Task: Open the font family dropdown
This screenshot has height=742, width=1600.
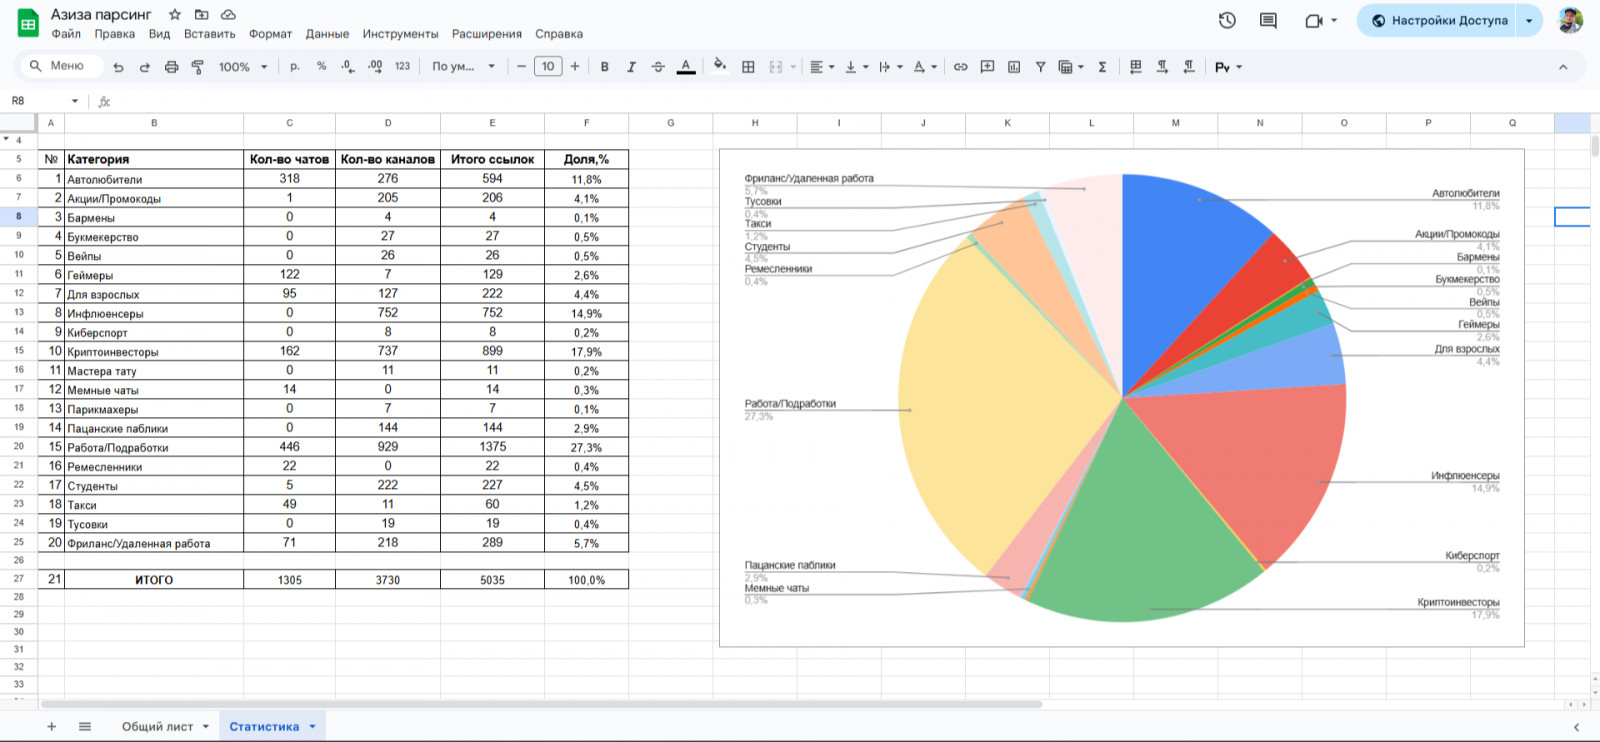Action: pos(463,67)
